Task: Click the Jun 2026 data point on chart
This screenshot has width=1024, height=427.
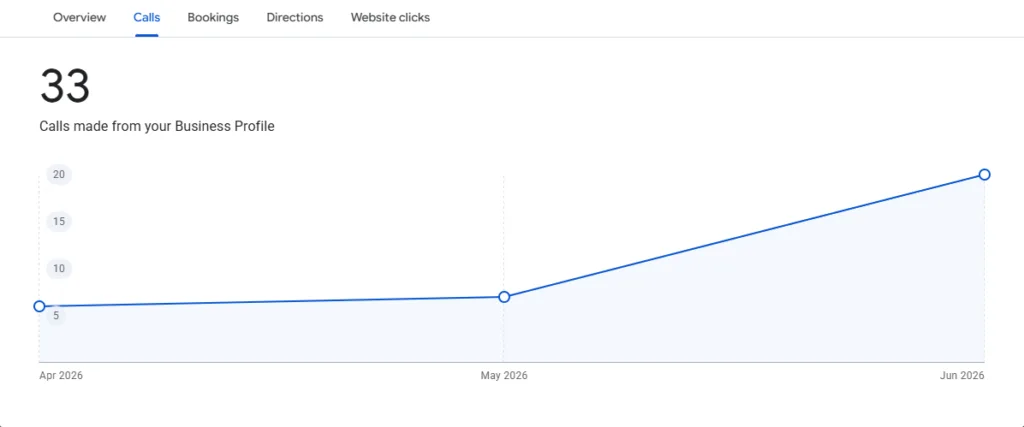Action: (x=985, y=174)
